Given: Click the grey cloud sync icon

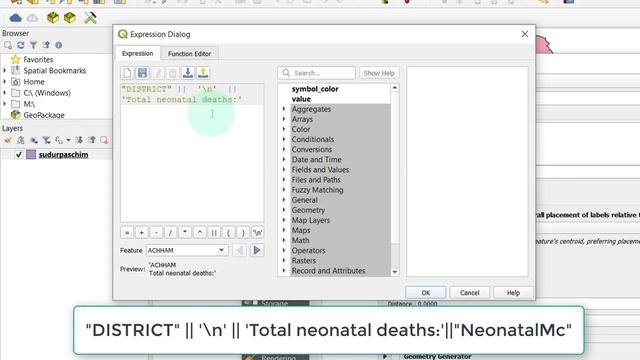Looking at the screenshot, I should (32, 18).
